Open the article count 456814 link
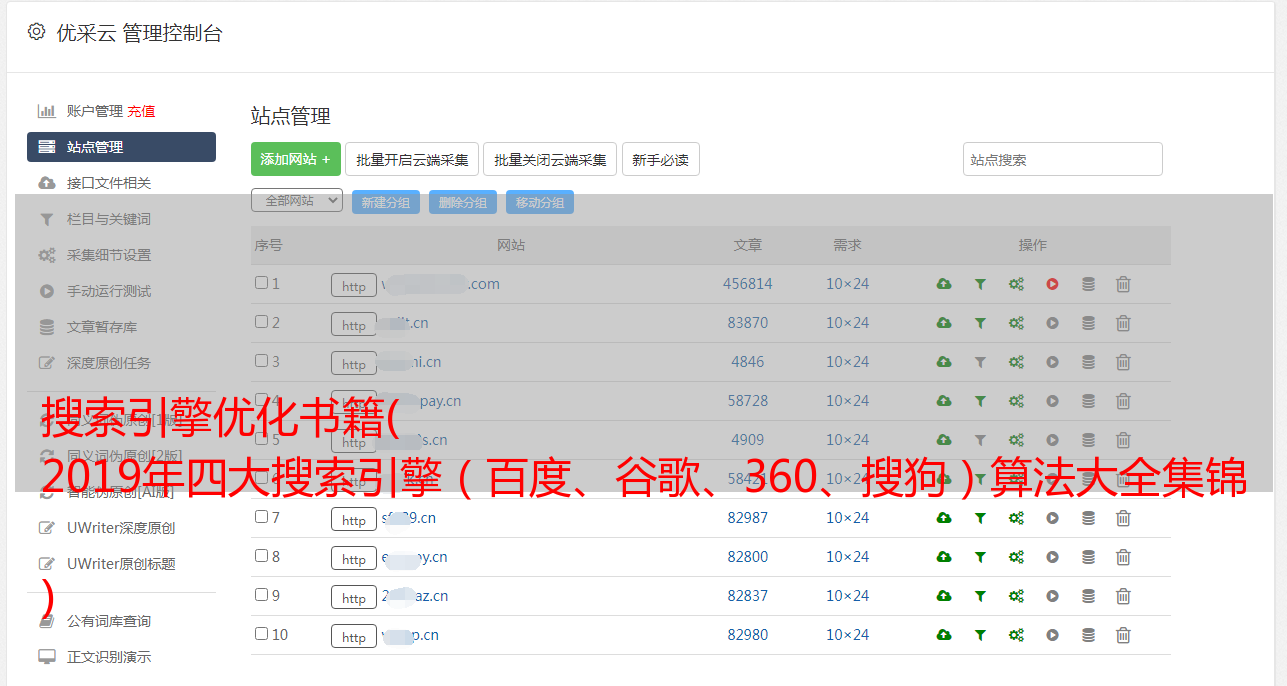1287x686 pixels. pos(748,284)
